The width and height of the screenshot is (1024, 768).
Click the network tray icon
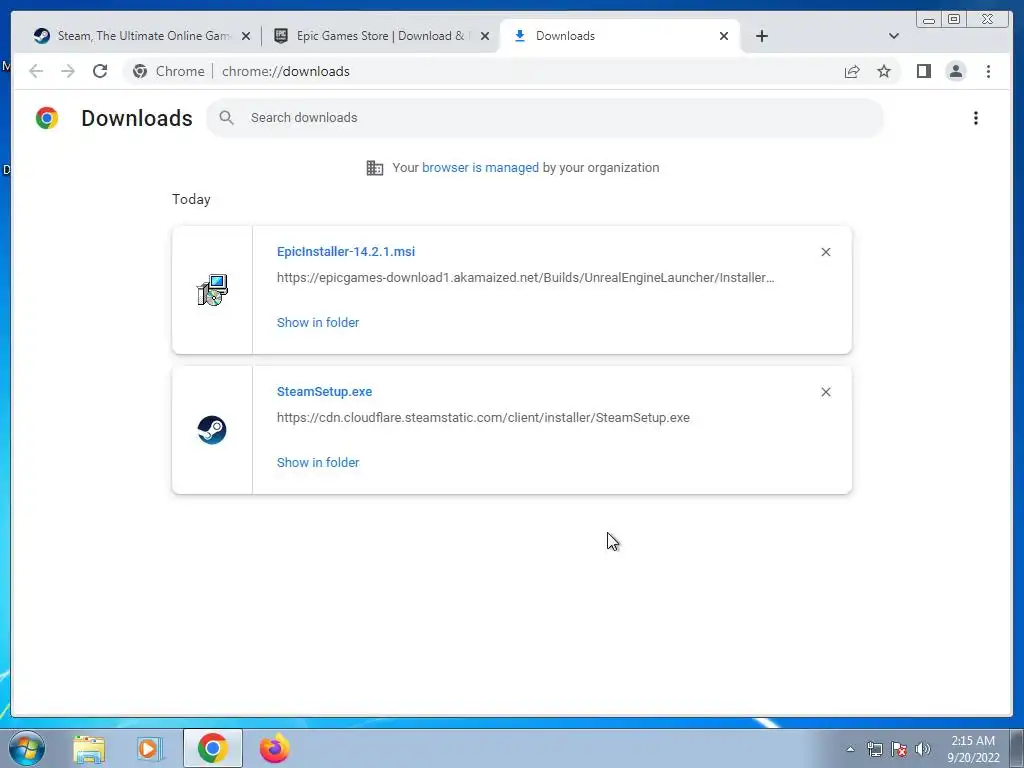pyautogui.click(x=874, y=749)
